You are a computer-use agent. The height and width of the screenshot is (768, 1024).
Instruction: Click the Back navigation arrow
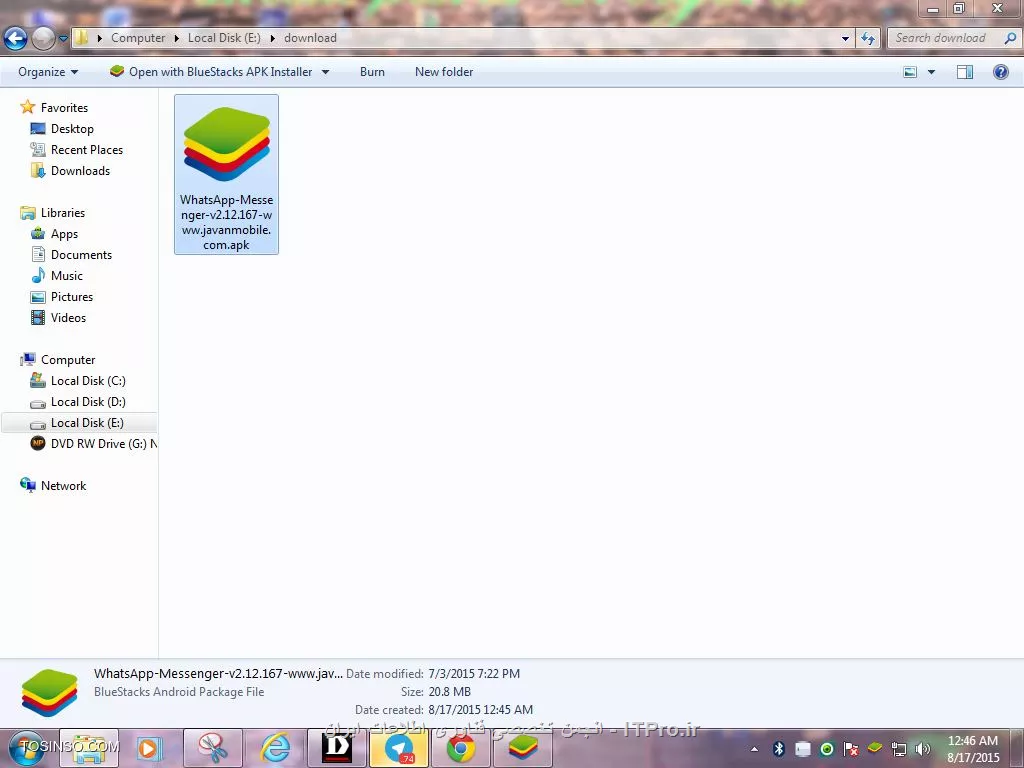[15, 39]
